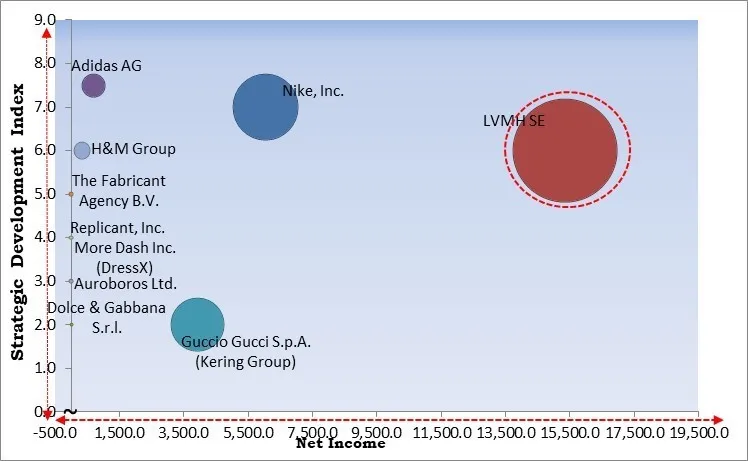Click the Fabricant Agency data point marker
This screenshot has height=461, width=748.
point(70,194)
